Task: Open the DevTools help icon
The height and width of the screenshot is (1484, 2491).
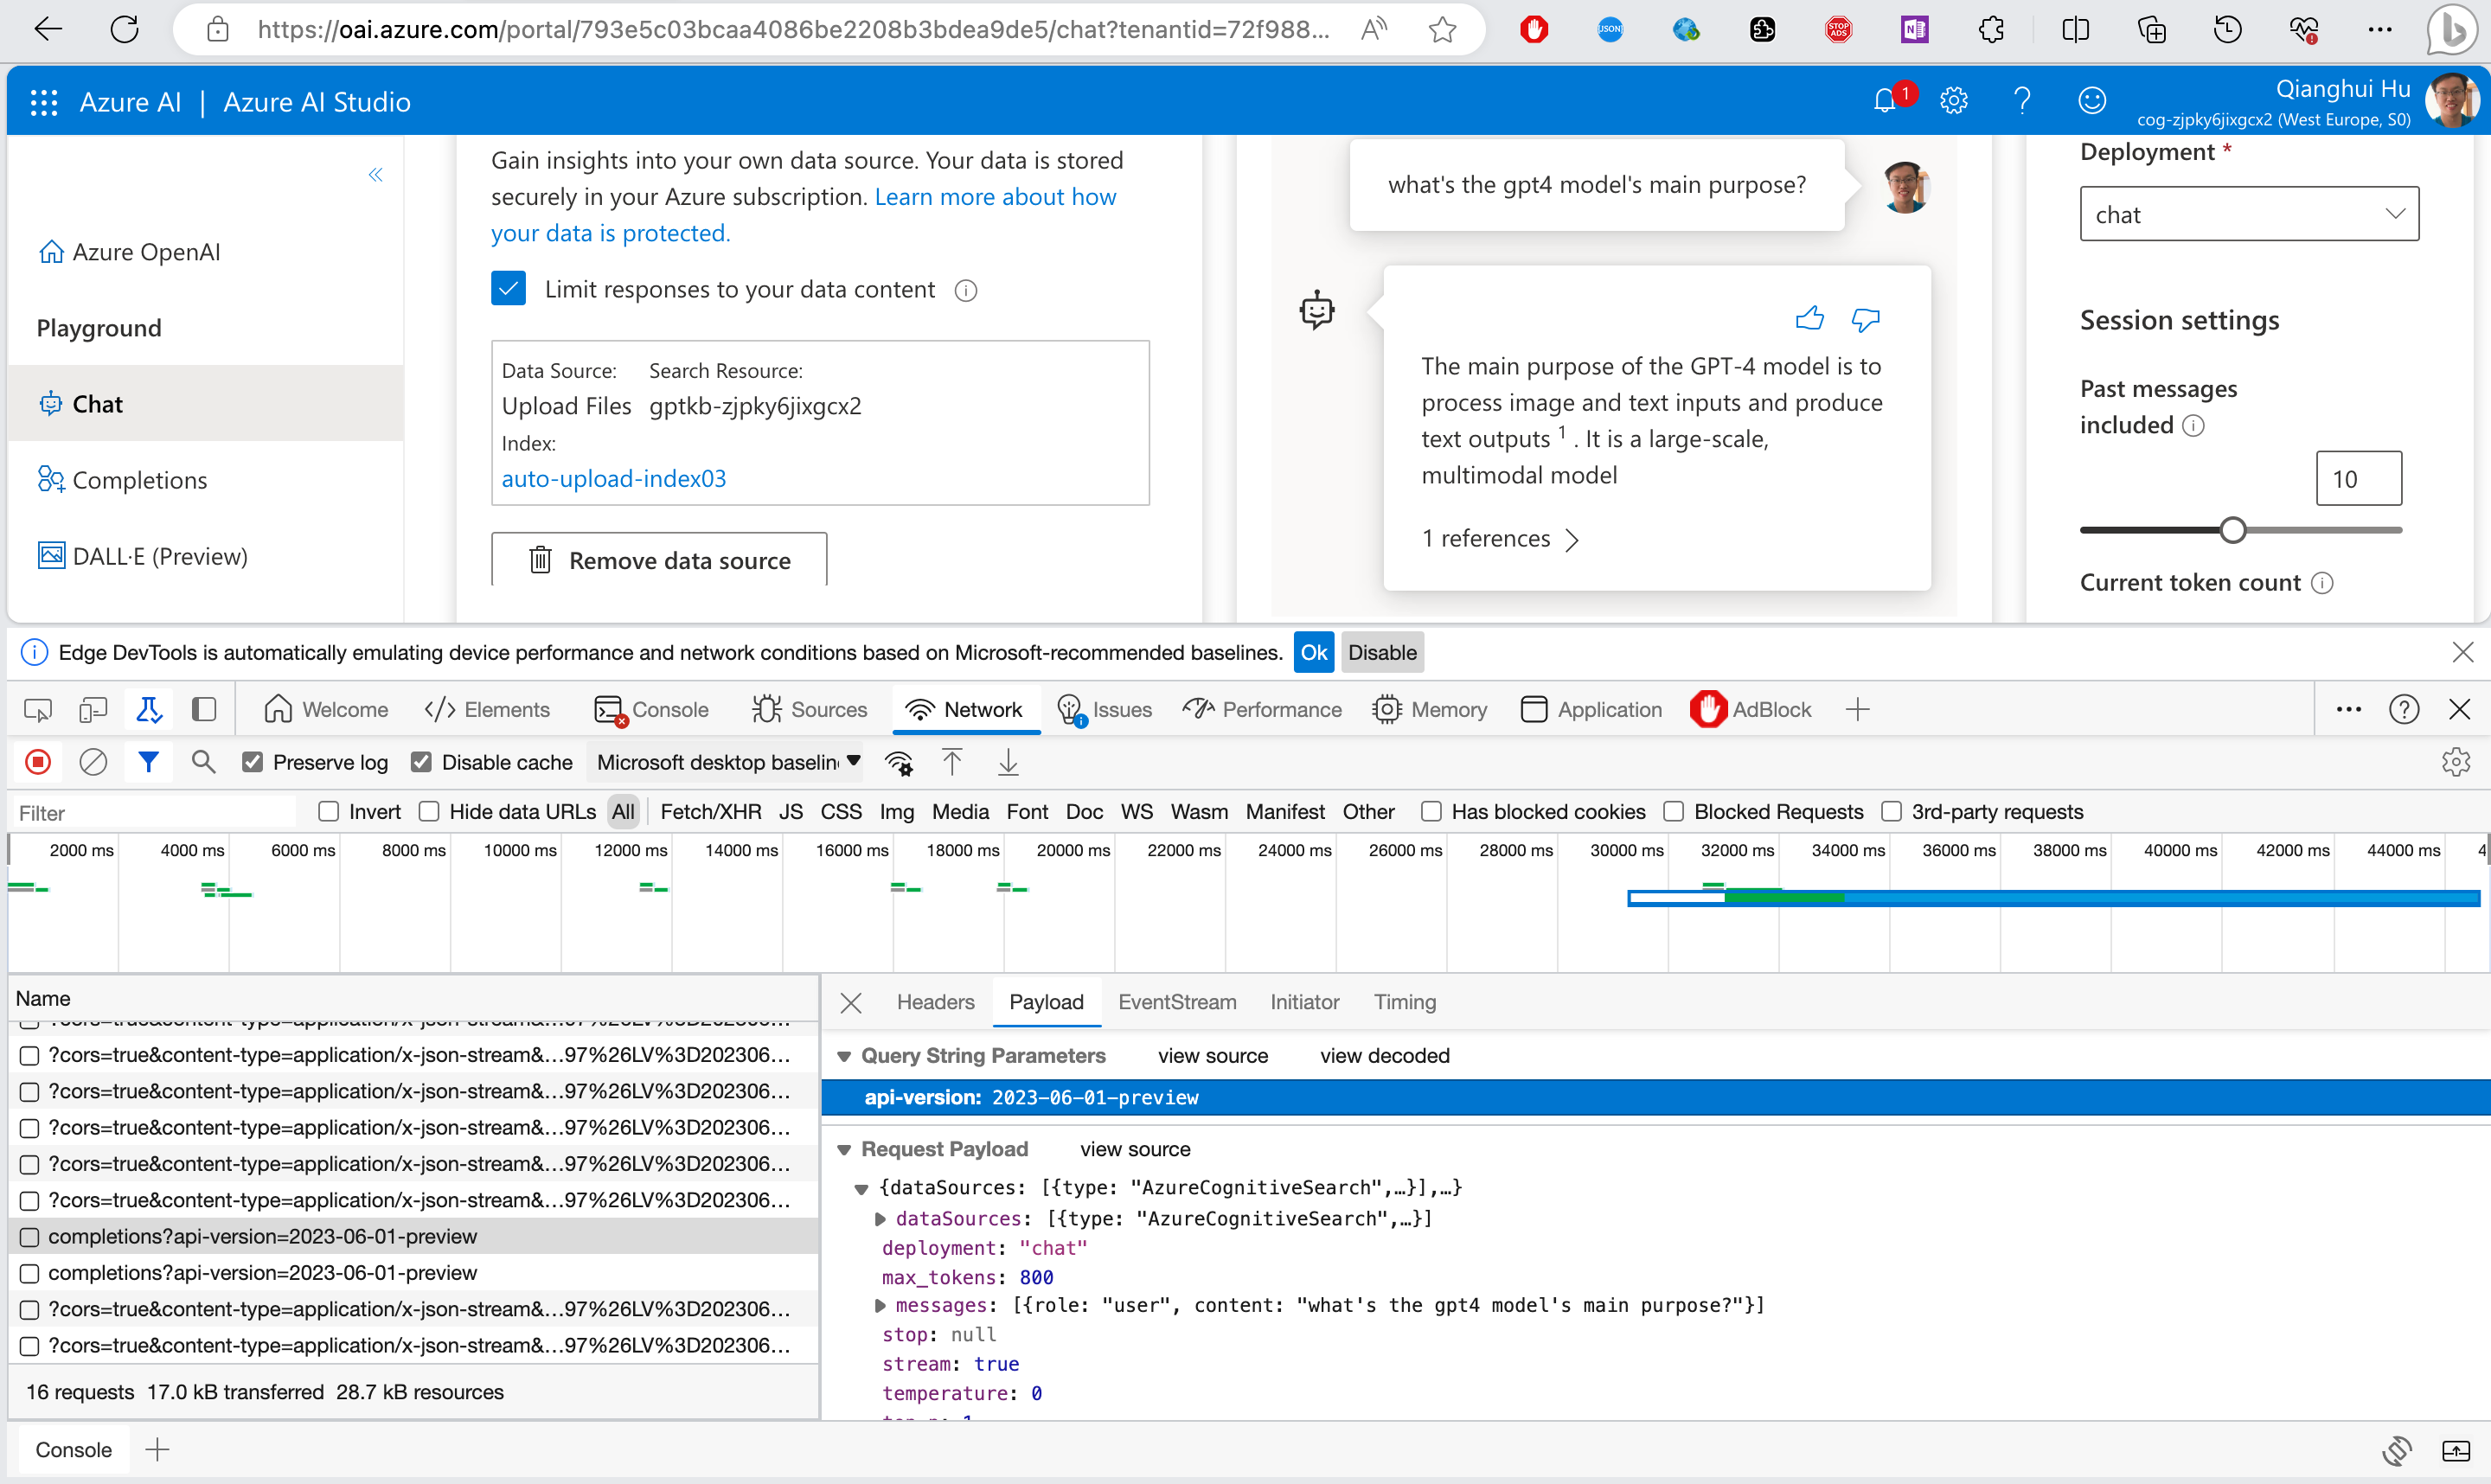Action: coord(2403,710)
